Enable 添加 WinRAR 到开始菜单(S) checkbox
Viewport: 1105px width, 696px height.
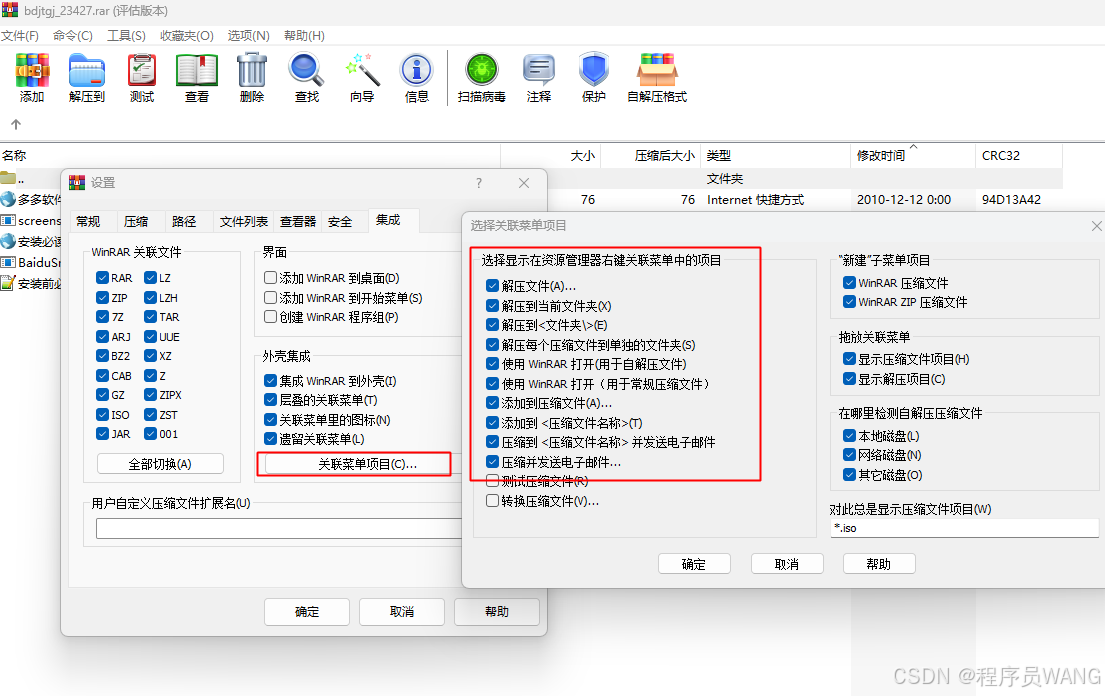point(270,297)
